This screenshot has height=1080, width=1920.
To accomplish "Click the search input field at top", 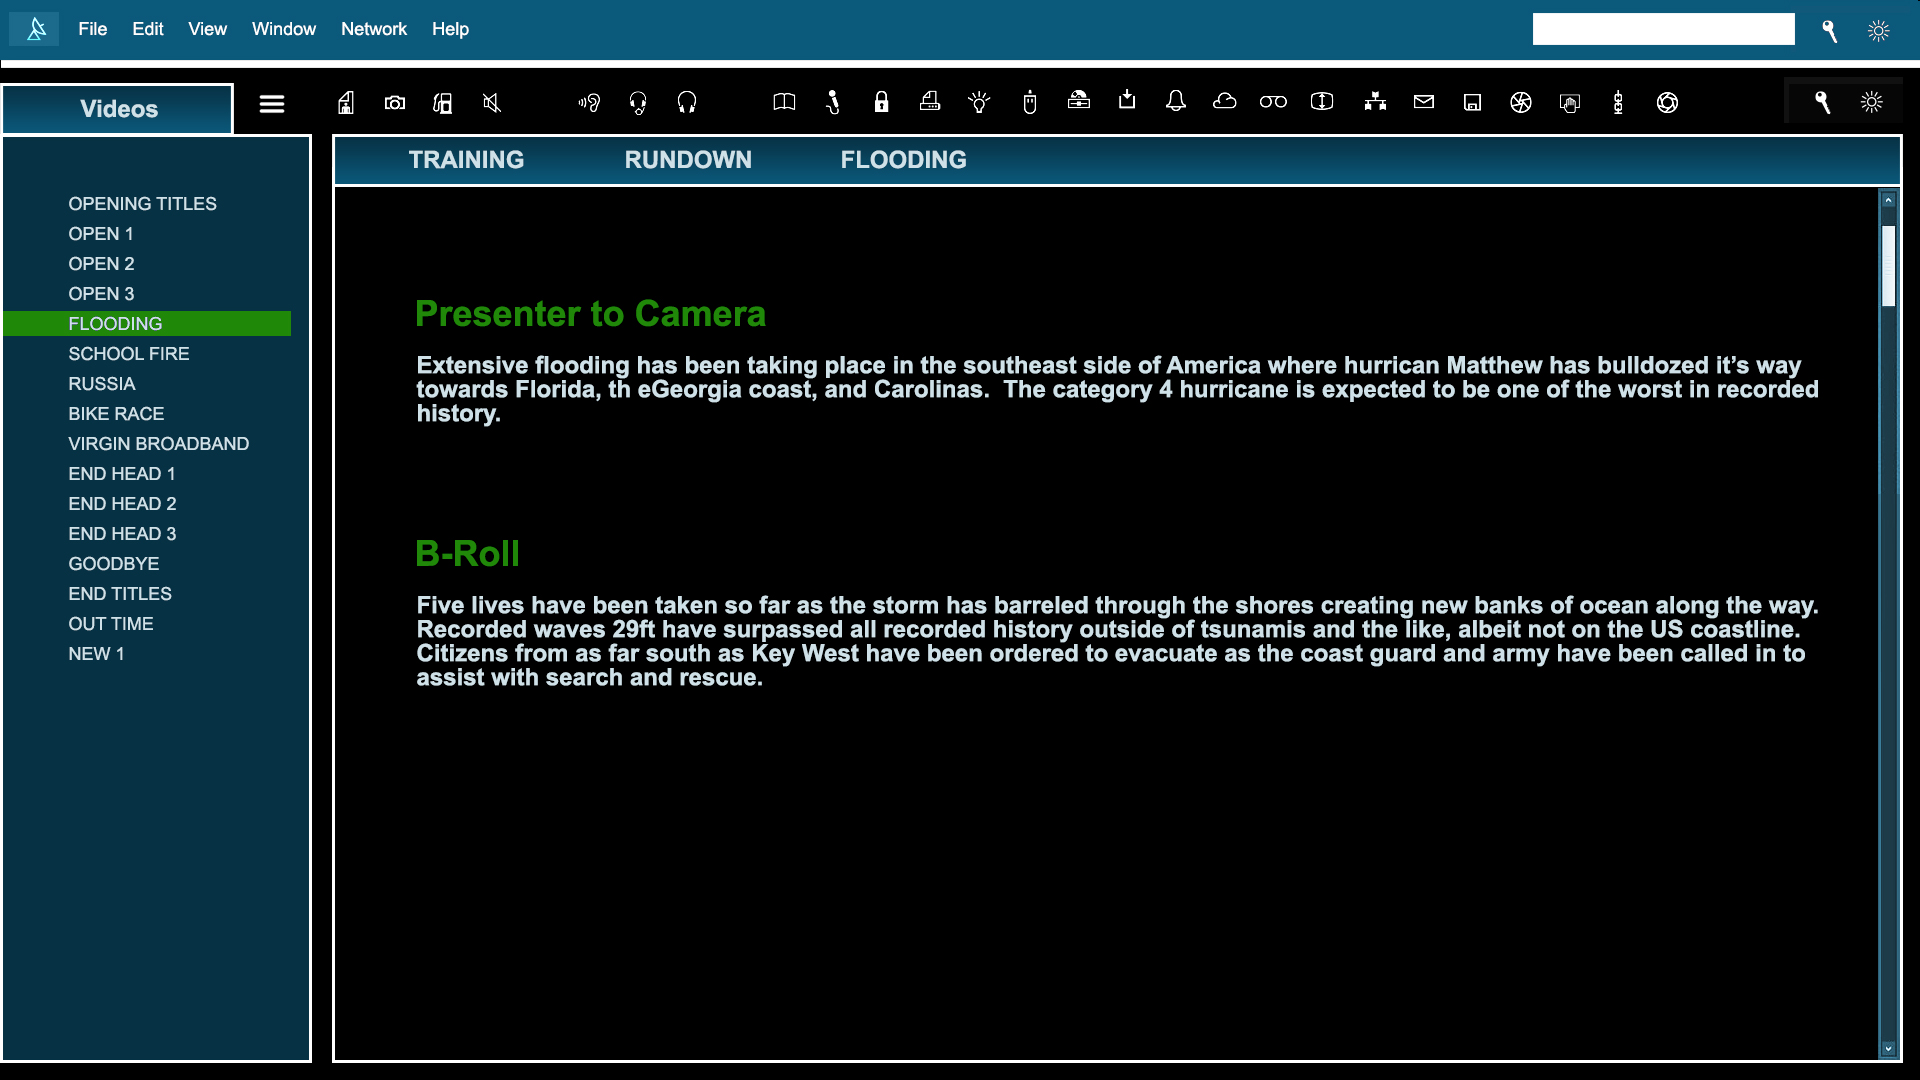I will pyautogui.click(x=1663, y=29).
